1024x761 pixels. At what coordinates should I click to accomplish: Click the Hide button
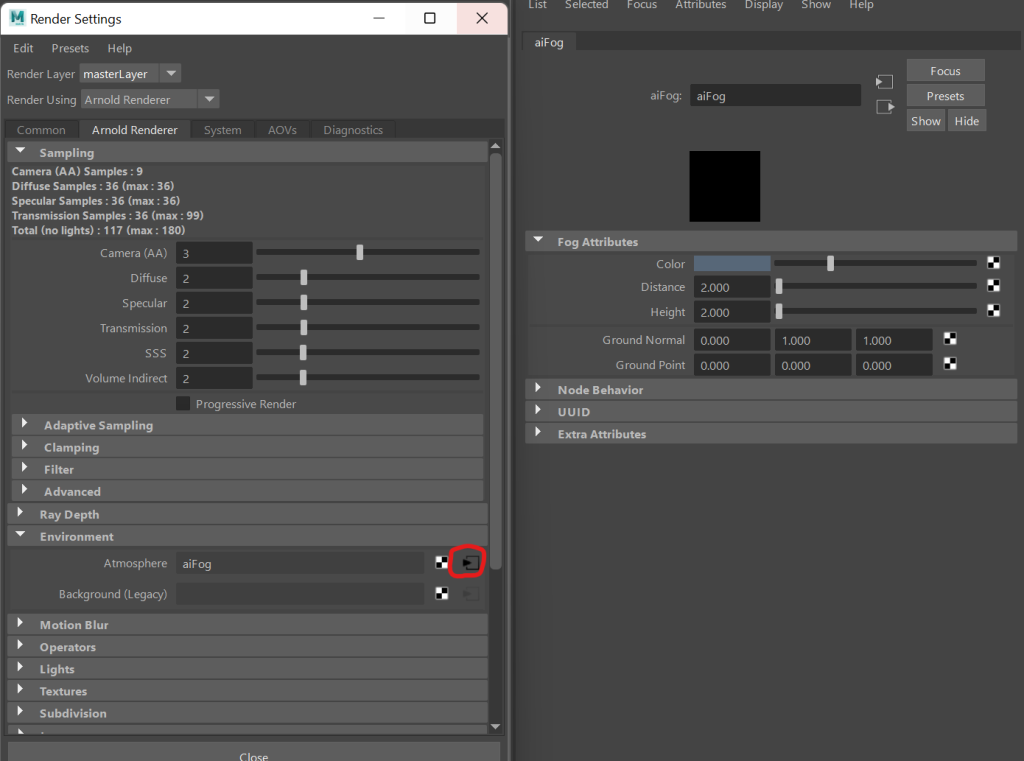[x=967, y=121]
